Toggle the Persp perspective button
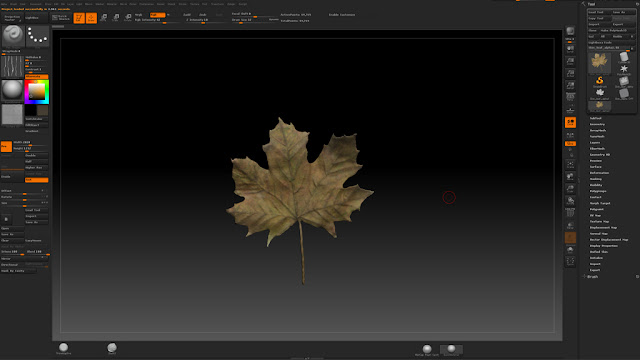 coord(570,97)
